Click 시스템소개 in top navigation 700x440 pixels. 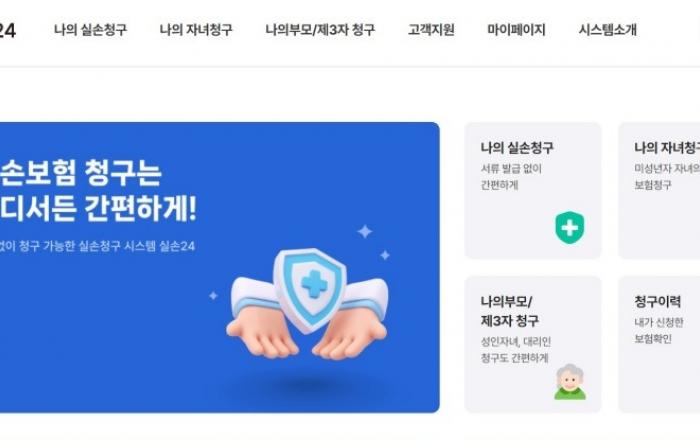click(608, 30)
